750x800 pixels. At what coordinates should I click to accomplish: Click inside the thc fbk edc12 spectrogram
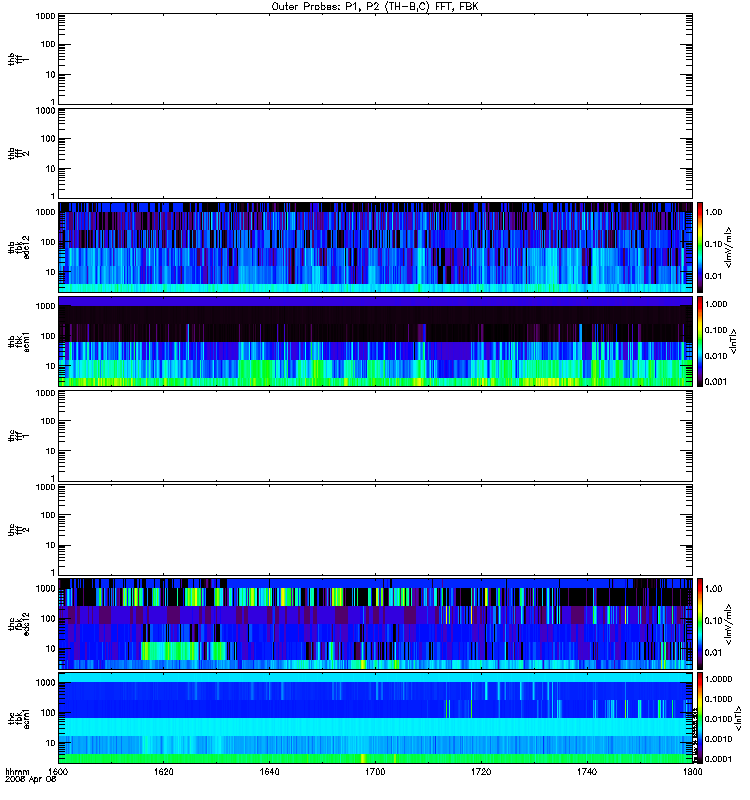click(376, 624)
